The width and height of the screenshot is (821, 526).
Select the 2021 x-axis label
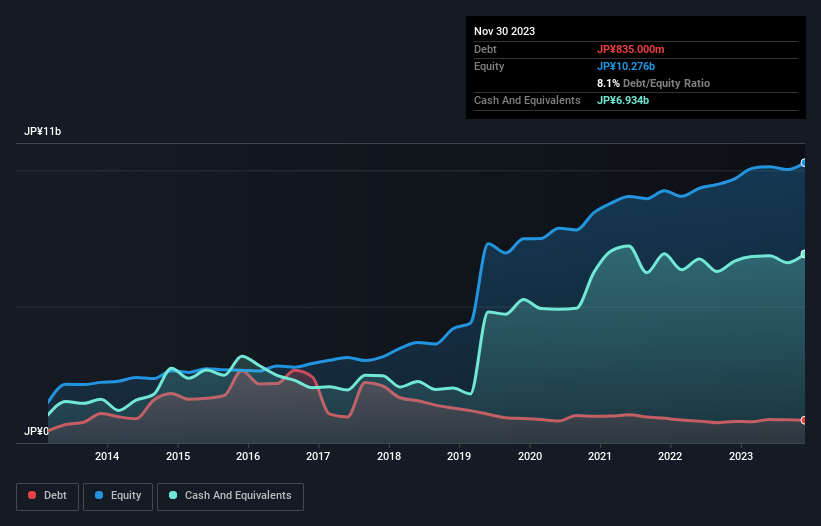600,456
